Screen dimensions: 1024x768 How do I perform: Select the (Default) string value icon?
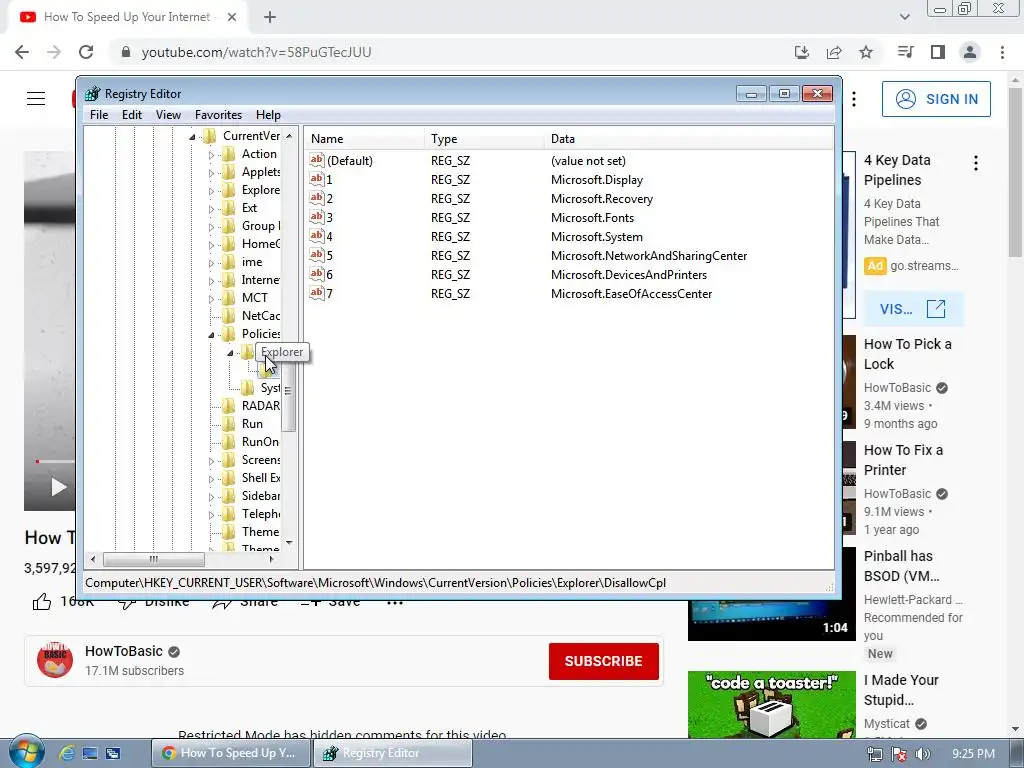point(317,160)
